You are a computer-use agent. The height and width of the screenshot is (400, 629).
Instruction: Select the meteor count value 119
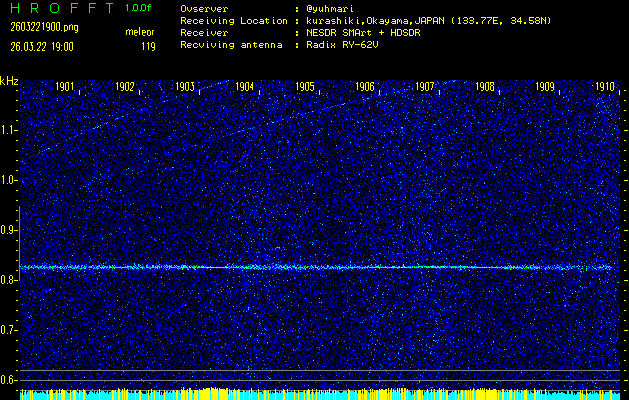tap(148, 46)
